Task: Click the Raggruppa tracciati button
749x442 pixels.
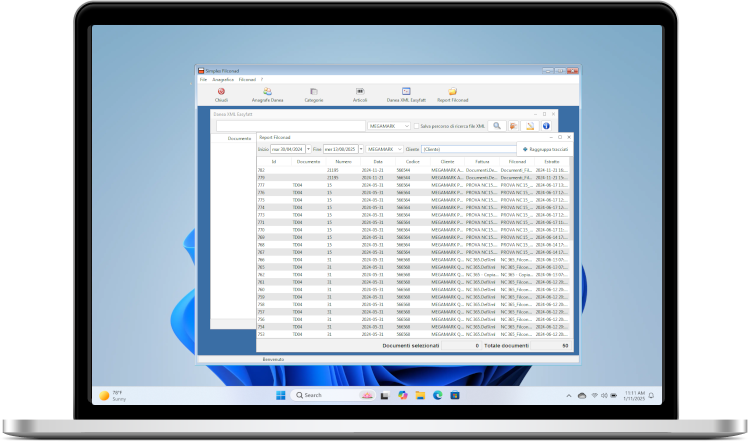Action: tap(545, 149)
